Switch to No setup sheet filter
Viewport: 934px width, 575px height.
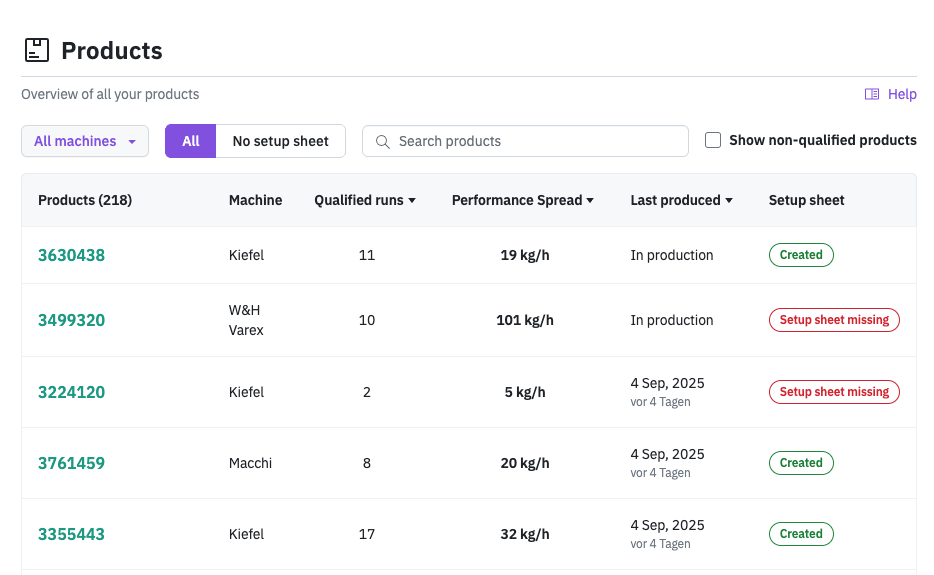(x=280, y=141)
